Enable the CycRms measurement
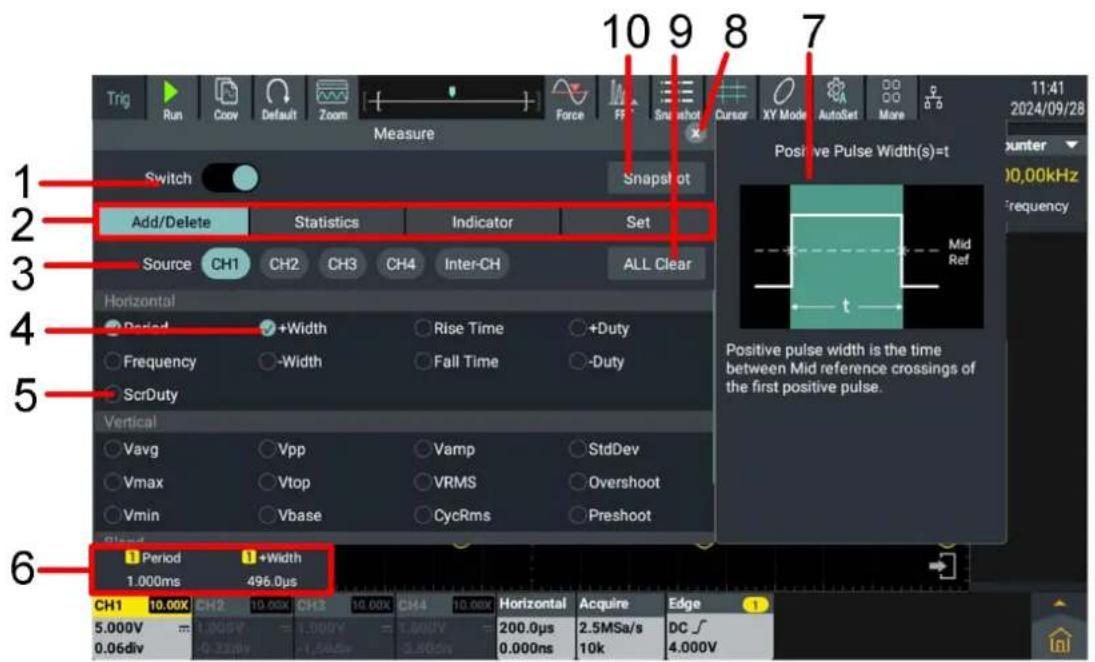The width and height of the screenshot is (1095, 662). 422,515
